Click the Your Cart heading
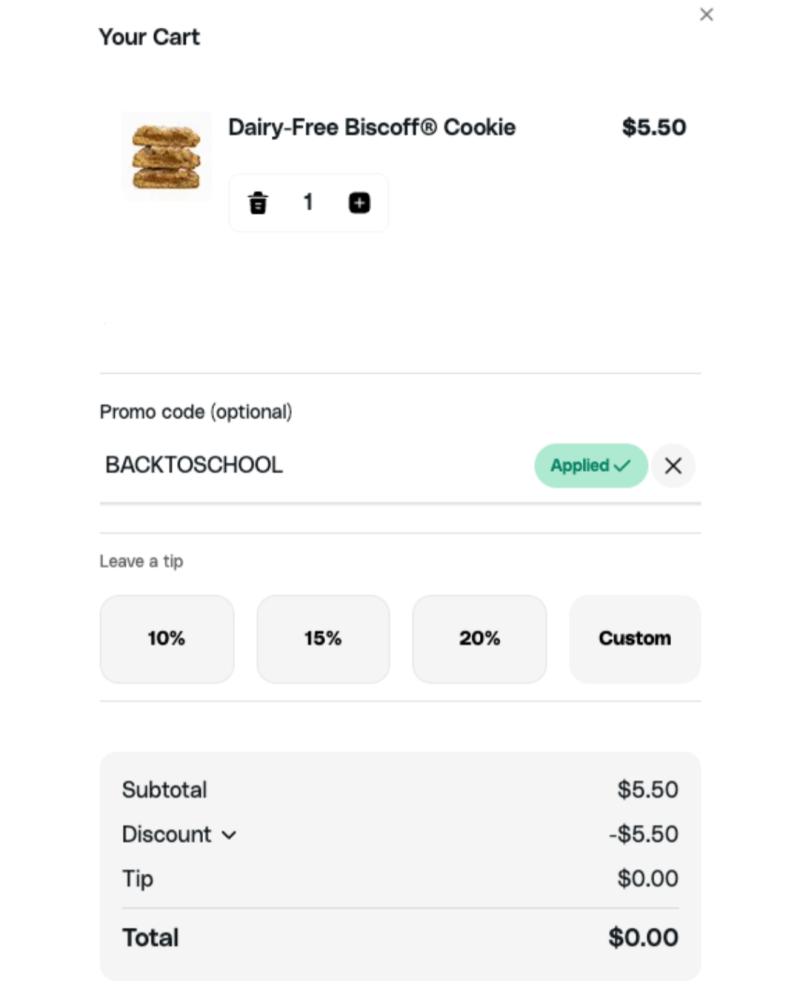 tap(149, 37)
